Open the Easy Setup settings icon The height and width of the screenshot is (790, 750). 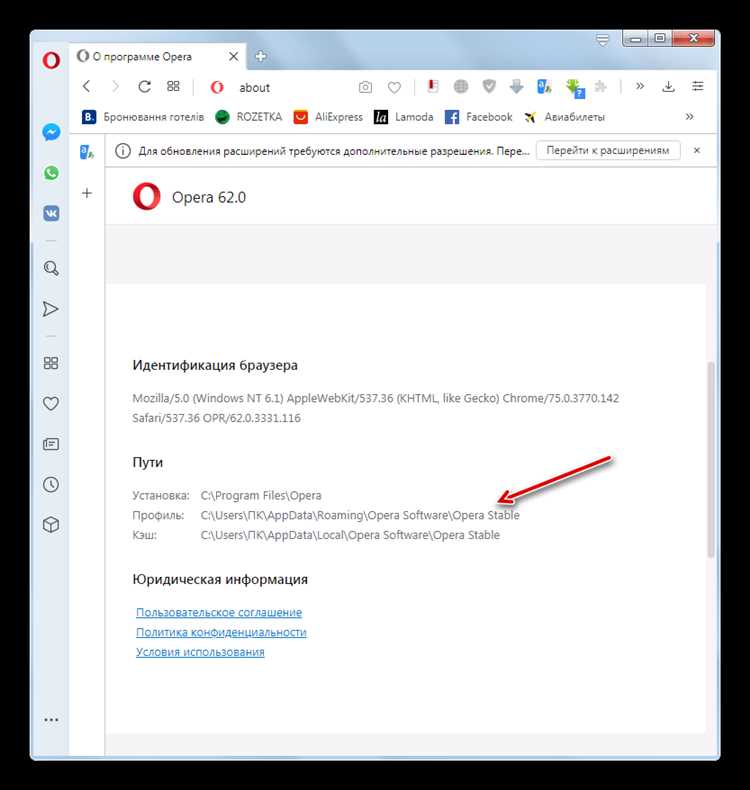click(x=698, y=86)
